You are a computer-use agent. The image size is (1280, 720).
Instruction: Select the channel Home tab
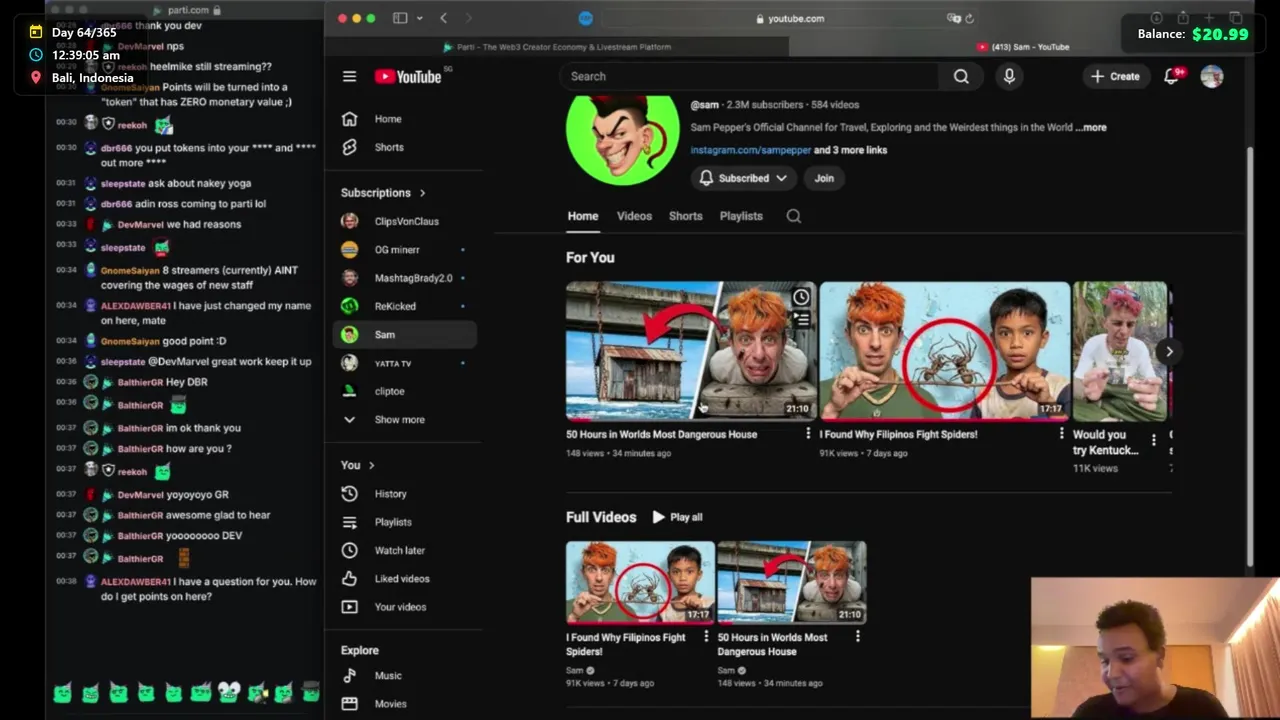583,216
